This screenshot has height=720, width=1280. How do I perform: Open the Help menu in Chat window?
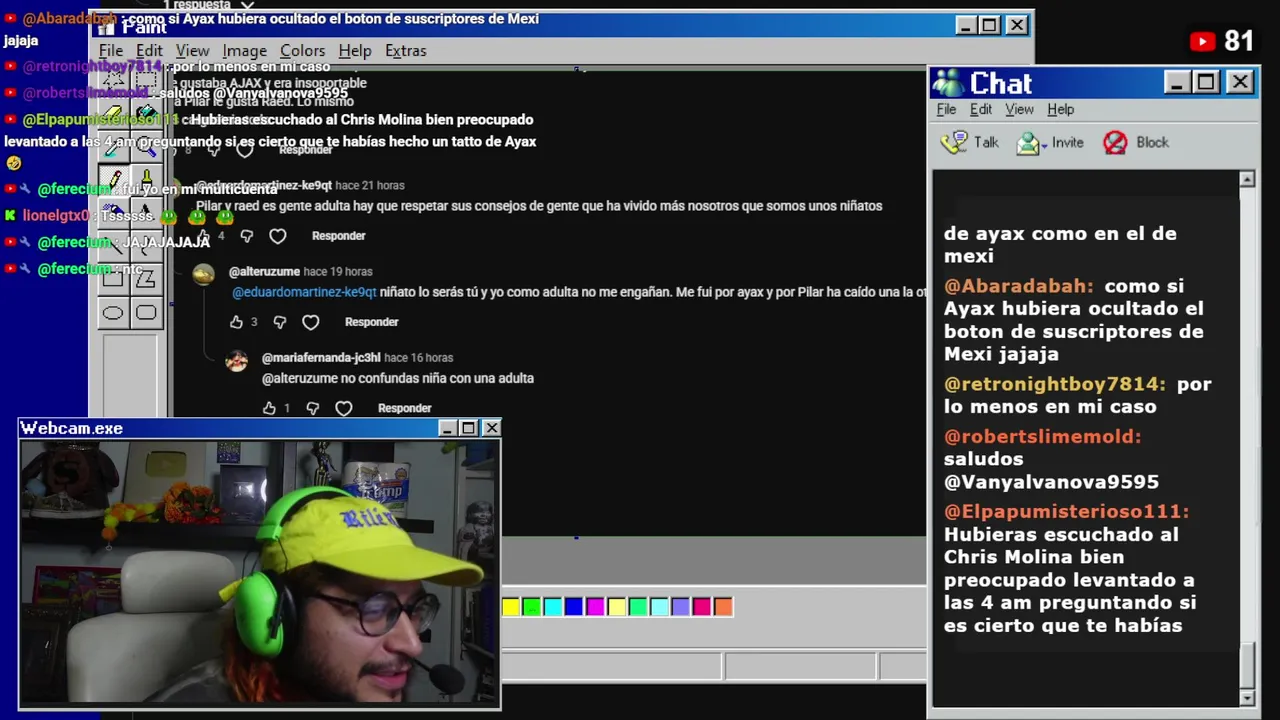tap(1060, 109)
